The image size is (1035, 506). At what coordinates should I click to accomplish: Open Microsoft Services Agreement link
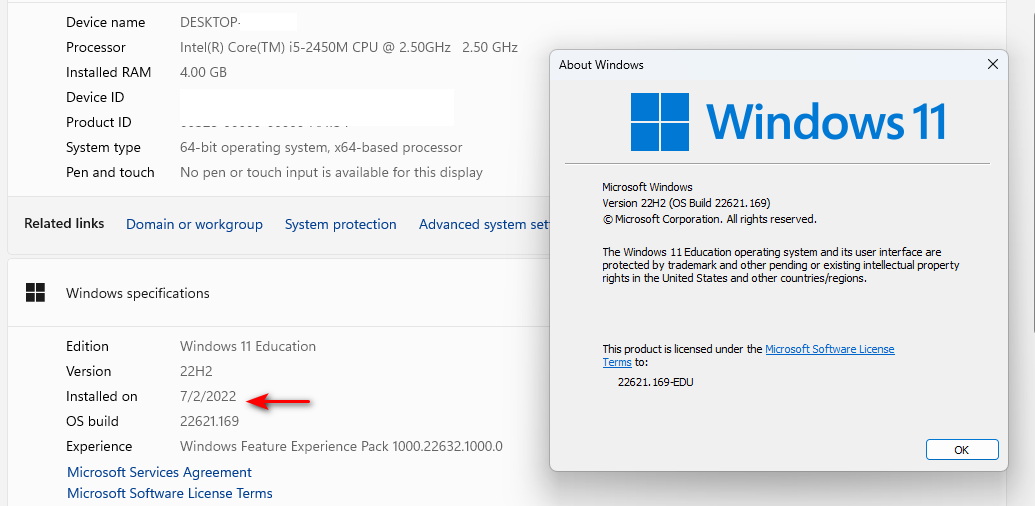pos(159,472)
